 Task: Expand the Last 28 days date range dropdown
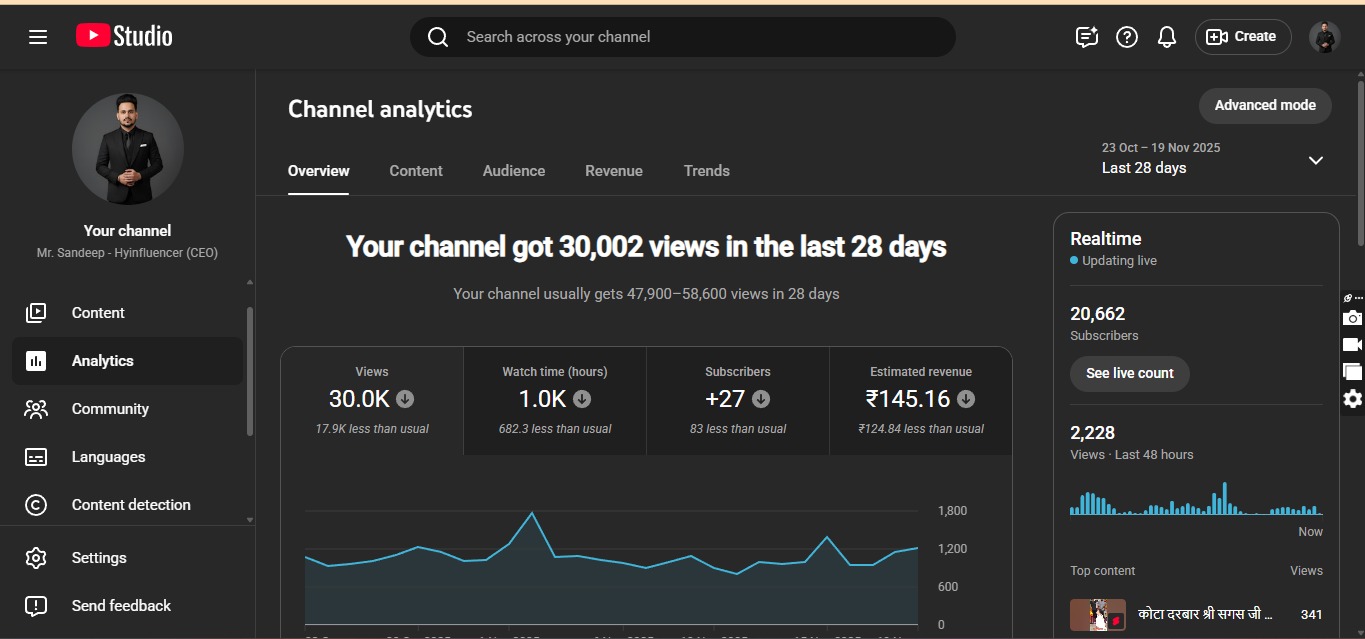pos(1315,160)
